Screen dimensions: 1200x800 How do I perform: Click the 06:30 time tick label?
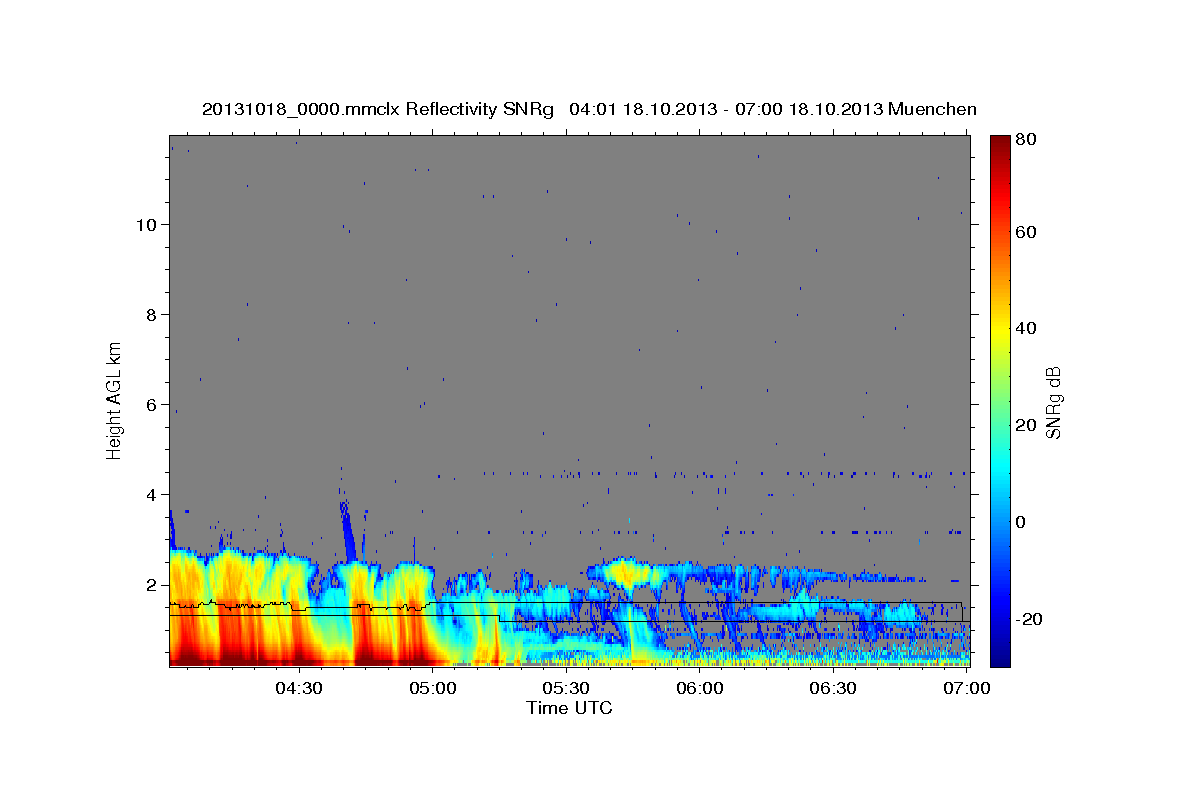pos(833,688)
